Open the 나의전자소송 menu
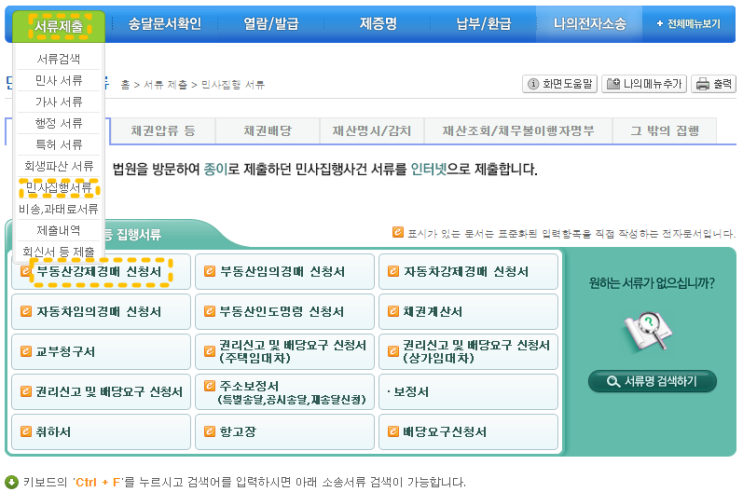743x492 pixels. (x=589, y=24)
